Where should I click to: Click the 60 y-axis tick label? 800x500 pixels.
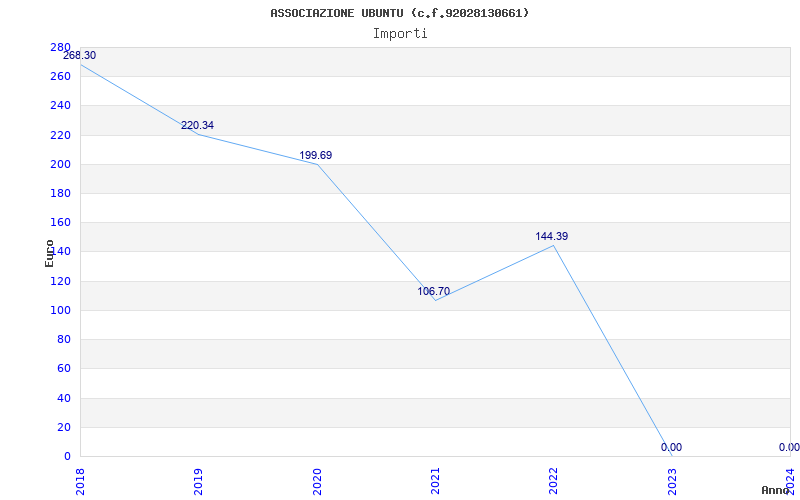tap(64, 368)
